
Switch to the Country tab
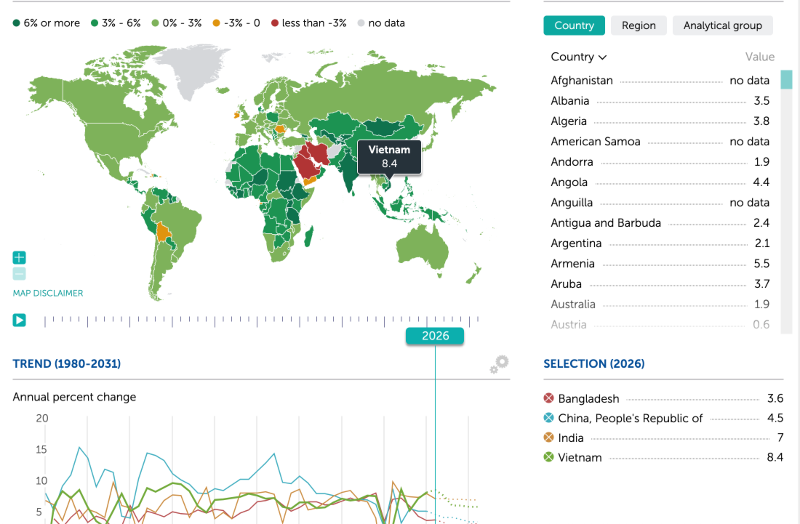point(574,26)
